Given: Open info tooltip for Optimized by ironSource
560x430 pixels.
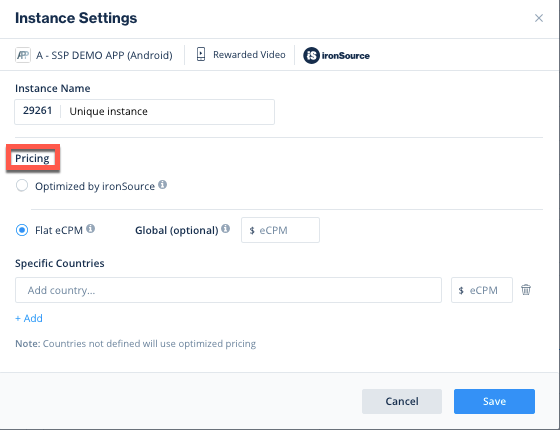Looking at the screenshot, I should [x=162, y=185].
